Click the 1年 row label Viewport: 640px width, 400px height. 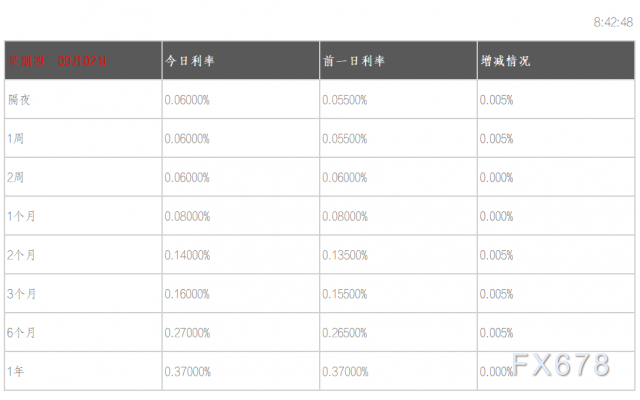coord(15,372)
